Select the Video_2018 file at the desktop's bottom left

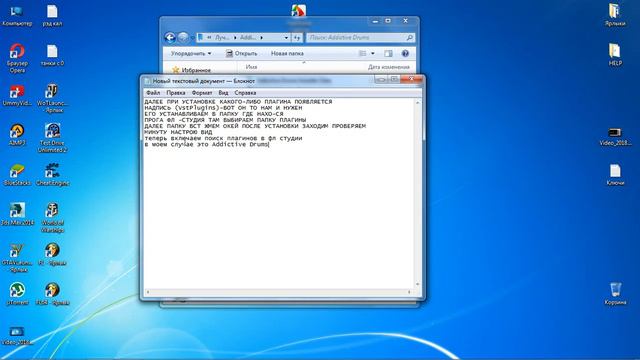click(17, 336)
